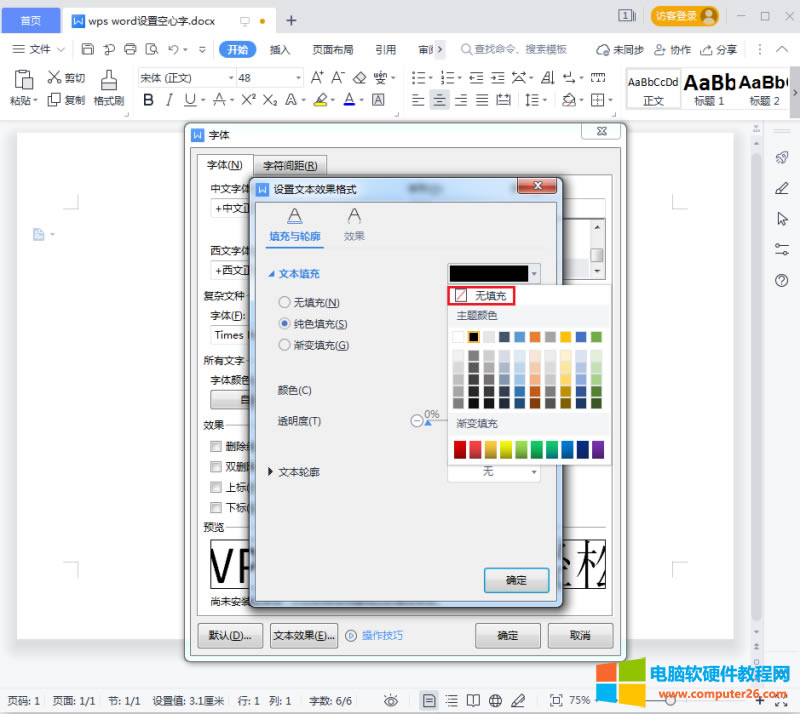This screenshot has width=800, height=714.
Task: Choose the 纯色填充(S) radio button
Action: [285, 324]
